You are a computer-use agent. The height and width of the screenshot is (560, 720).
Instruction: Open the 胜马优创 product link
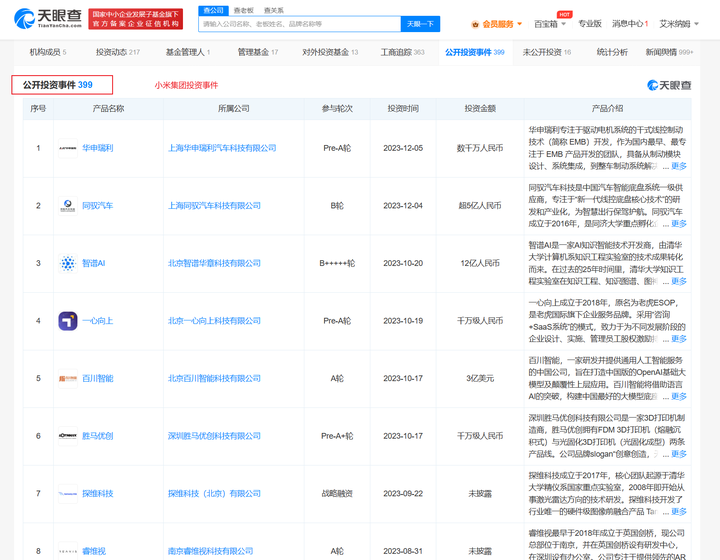[x=97, y=436]
